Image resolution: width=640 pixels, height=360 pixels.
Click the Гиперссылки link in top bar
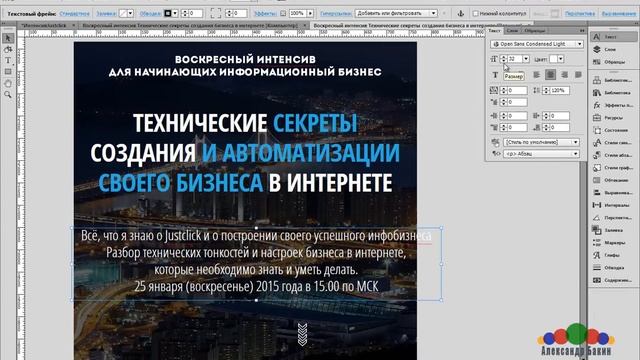(336, 13)
